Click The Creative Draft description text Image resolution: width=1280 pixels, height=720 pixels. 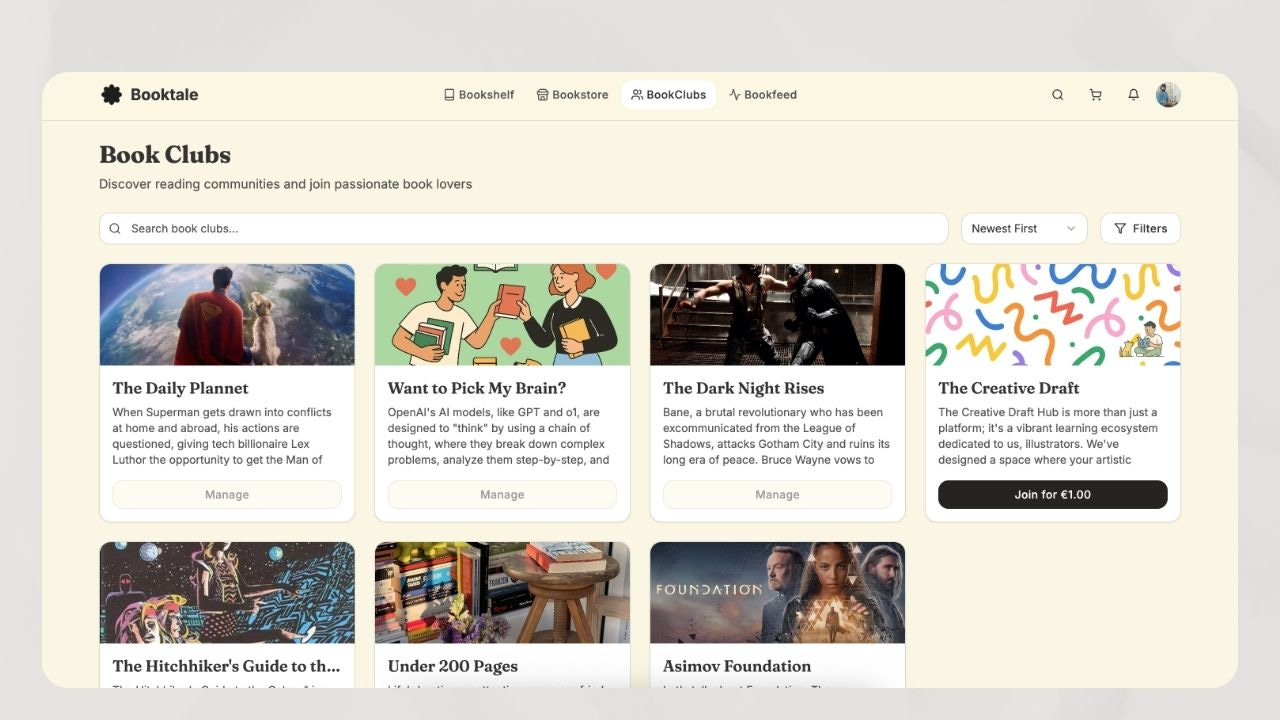point(1048,436)
